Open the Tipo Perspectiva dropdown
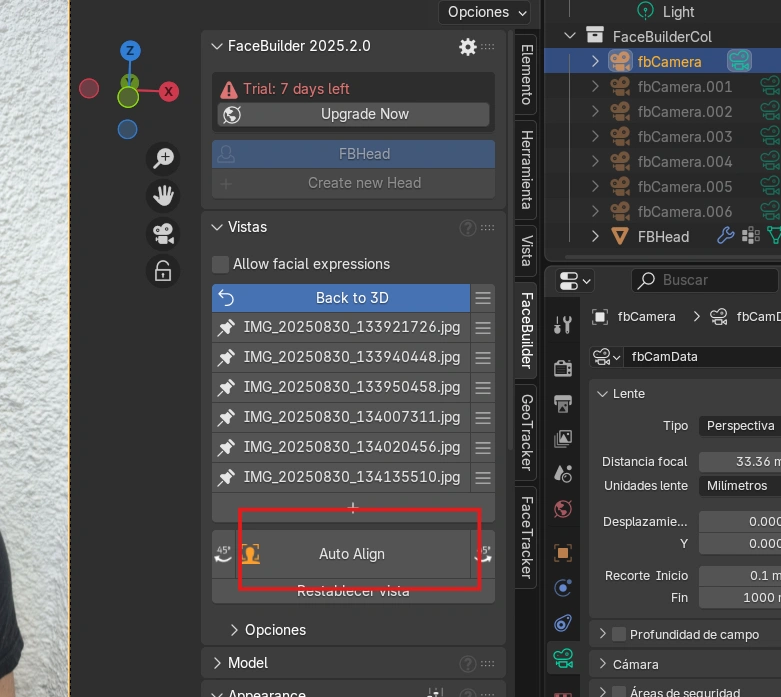This screenshot has height=697, width=781. (x=740, y=426)
